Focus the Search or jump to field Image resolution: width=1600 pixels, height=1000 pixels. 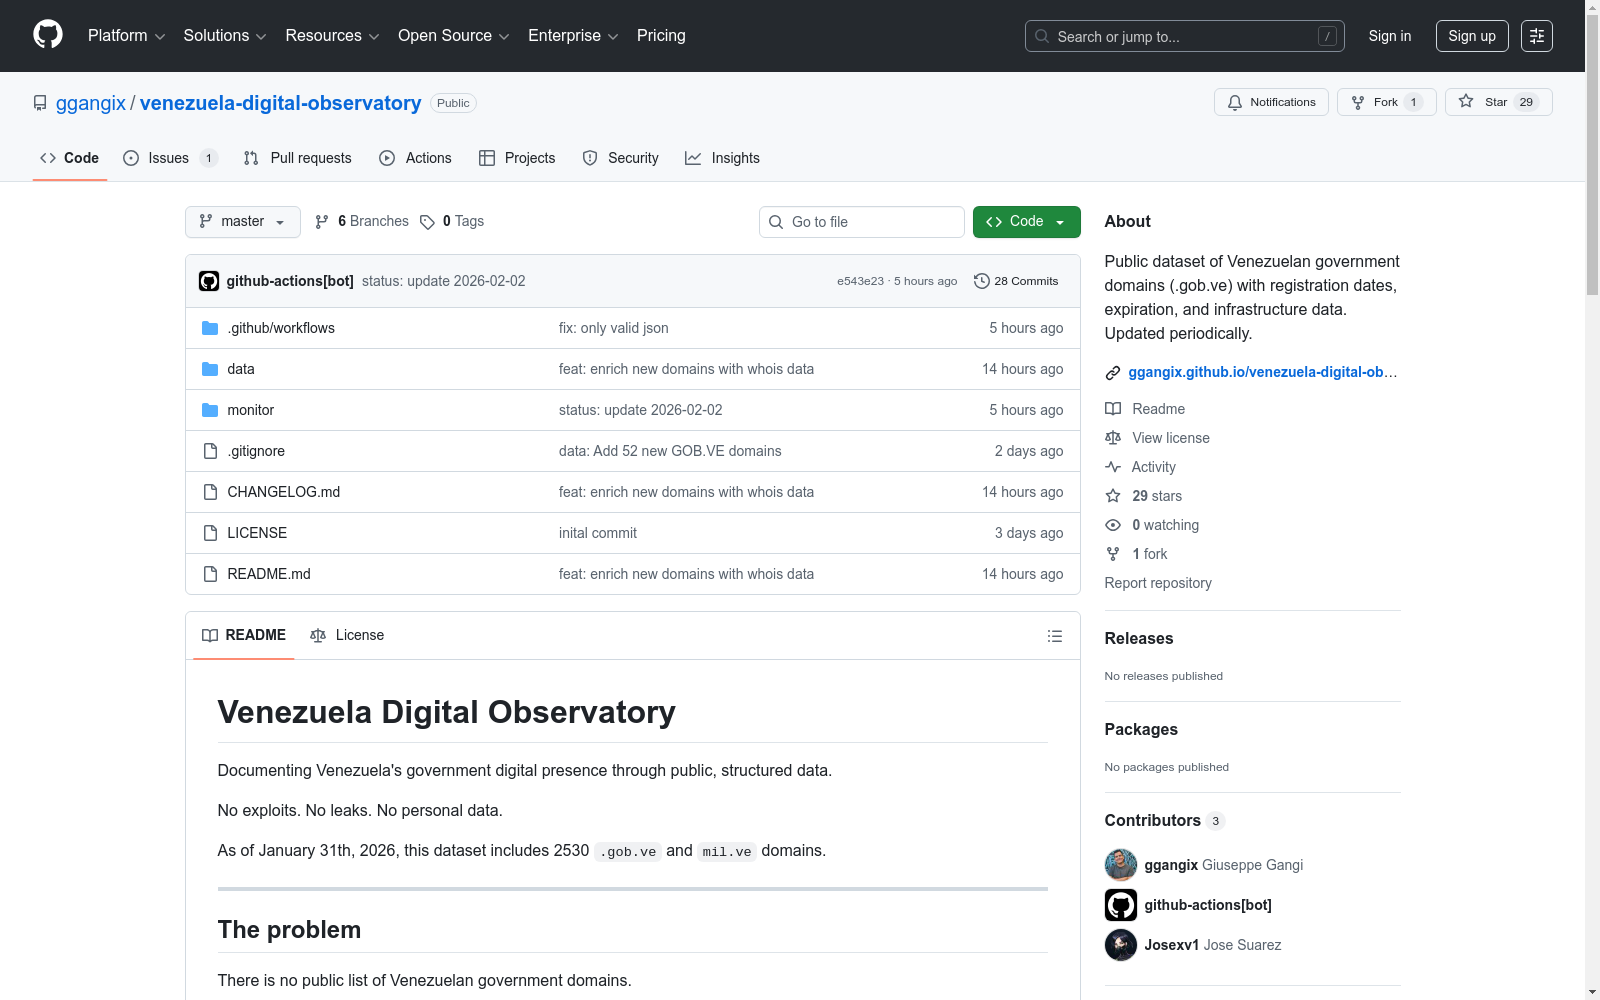1184,36
